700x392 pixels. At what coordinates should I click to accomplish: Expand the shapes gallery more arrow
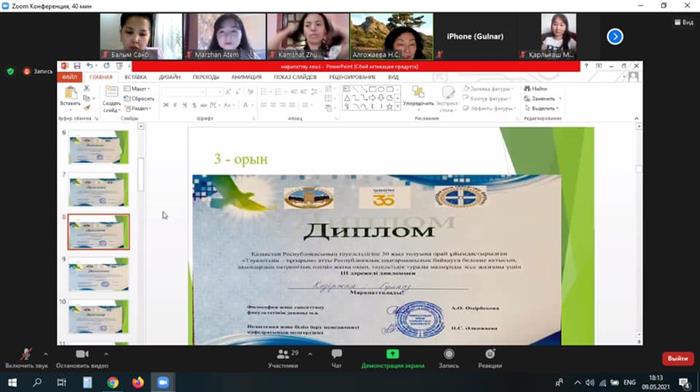(x=397, y=107)
